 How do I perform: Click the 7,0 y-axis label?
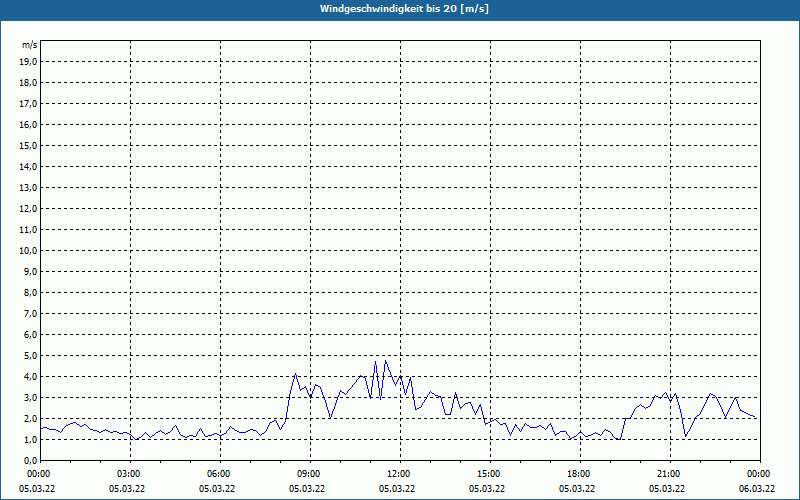pos(30,313)
